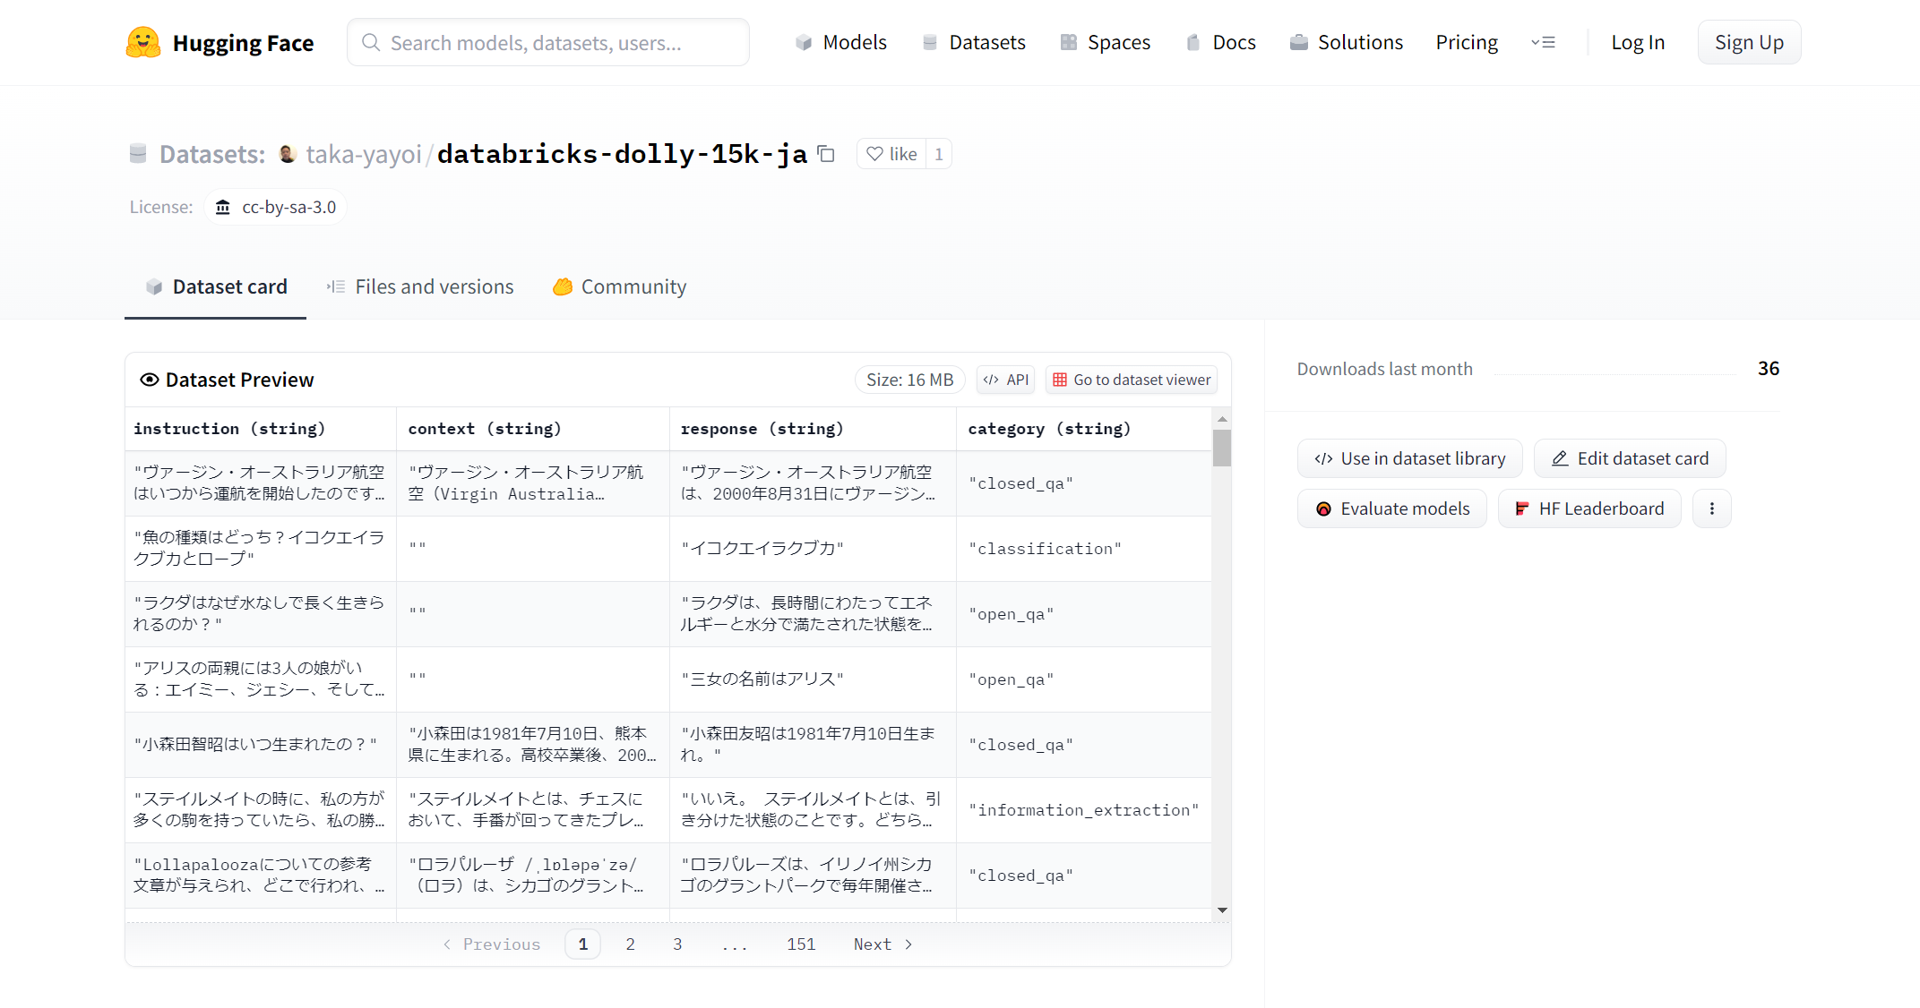The height and width of the screenshot is (1008, 1920).
Task: Click the code icon in Use in dataset library
Action: pos(1323,458)
